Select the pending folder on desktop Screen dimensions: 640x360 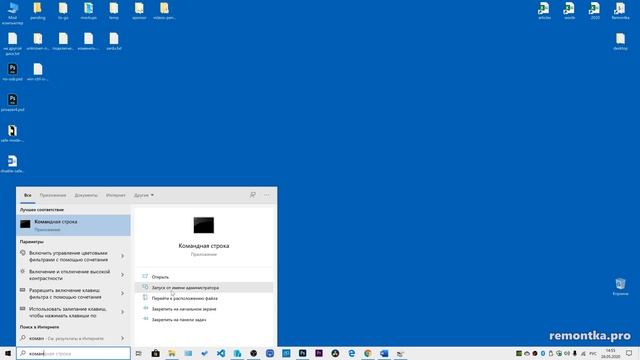pyautogui.click(x=38, y=11)
